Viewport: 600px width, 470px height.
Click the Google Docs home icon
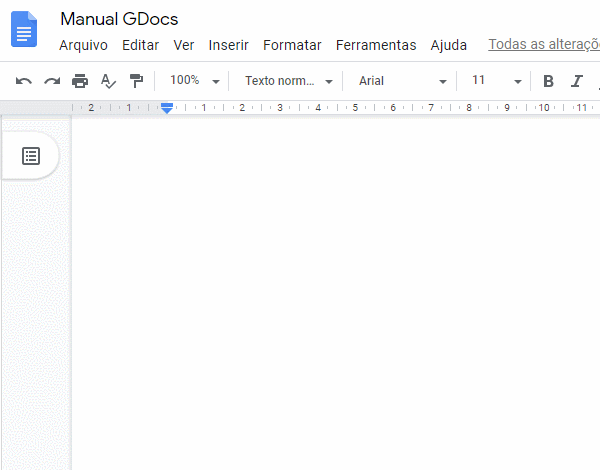coord(24,29)
